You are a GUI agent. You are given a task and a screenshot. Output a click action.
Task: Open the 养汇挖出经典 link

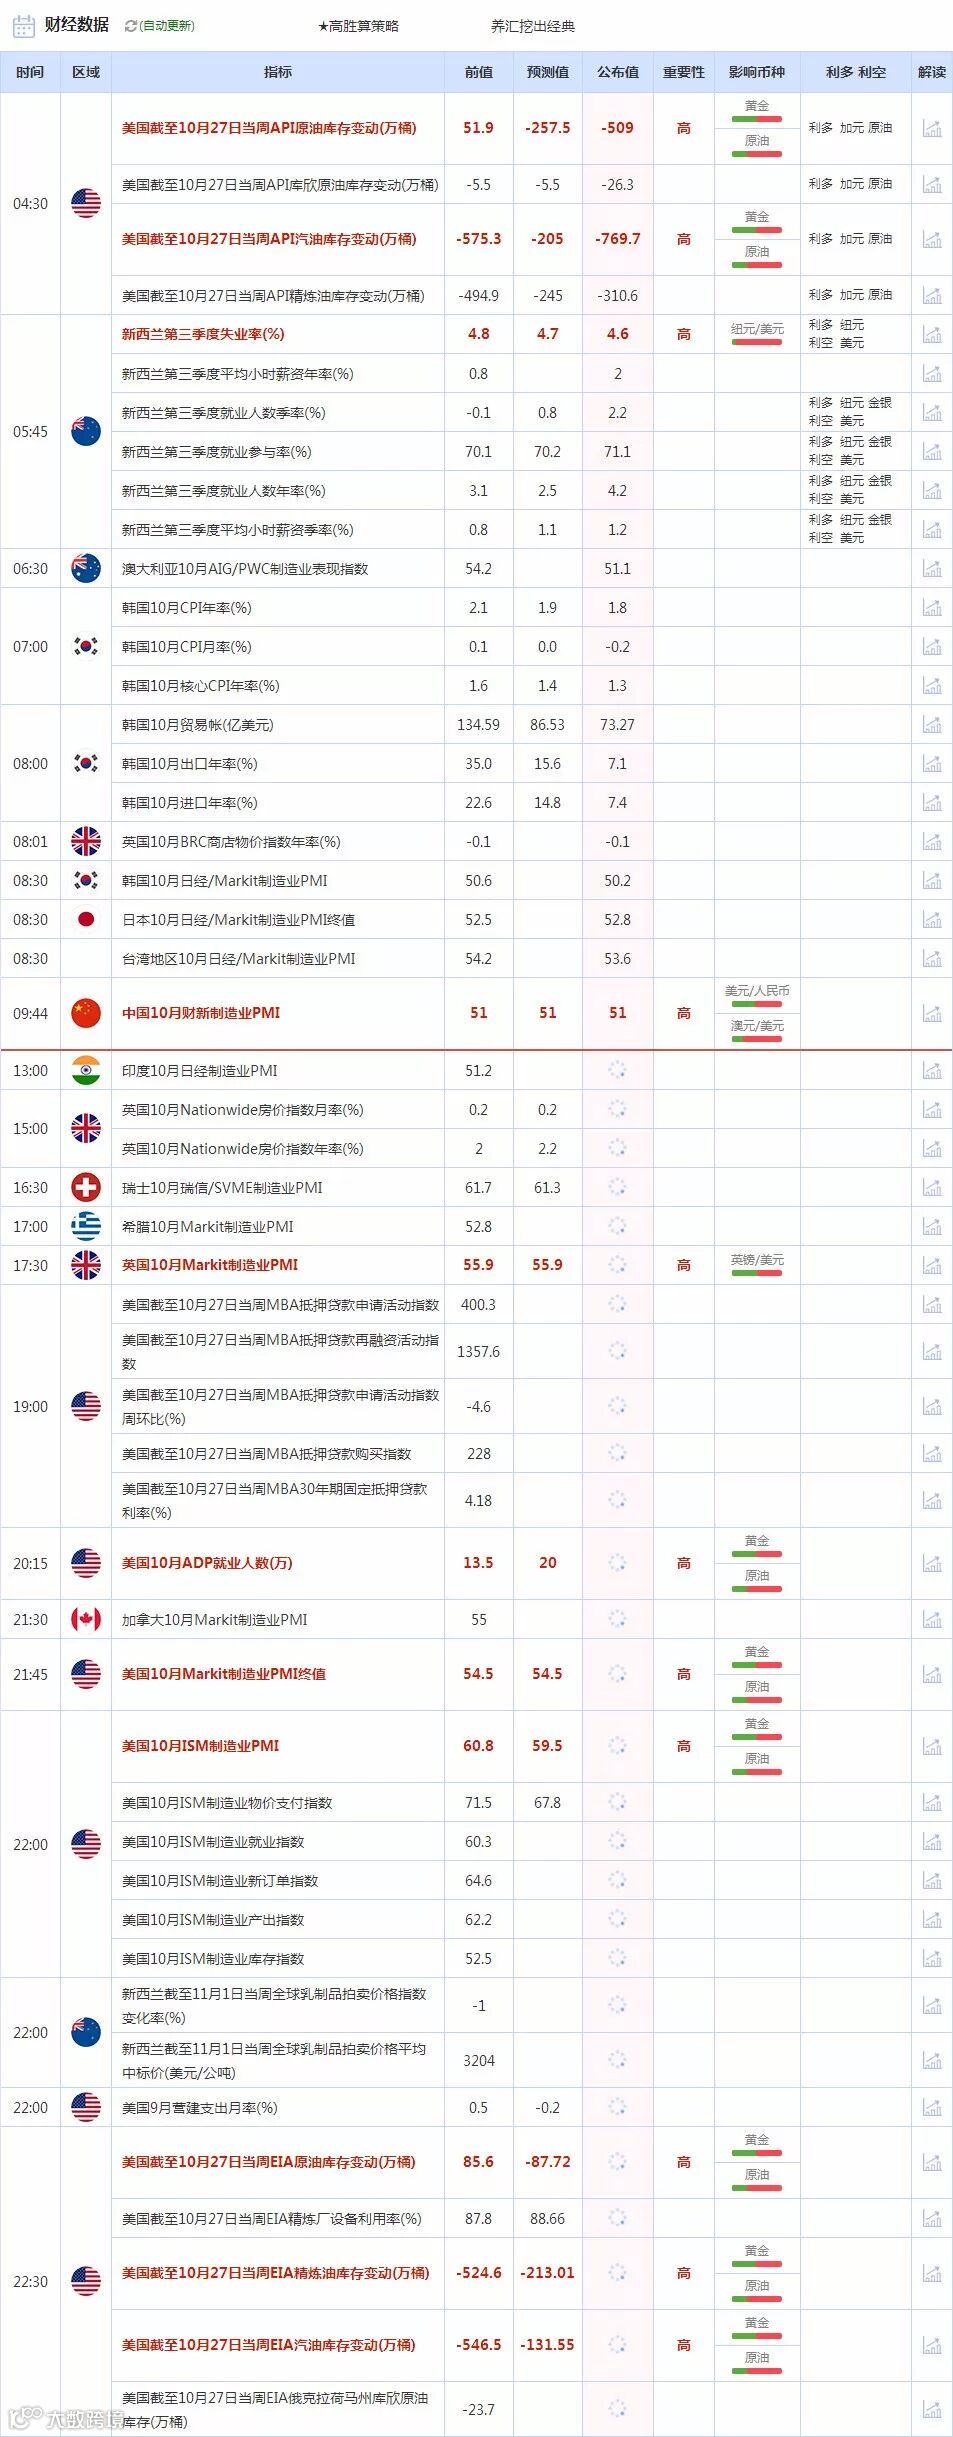click(533, 26)
